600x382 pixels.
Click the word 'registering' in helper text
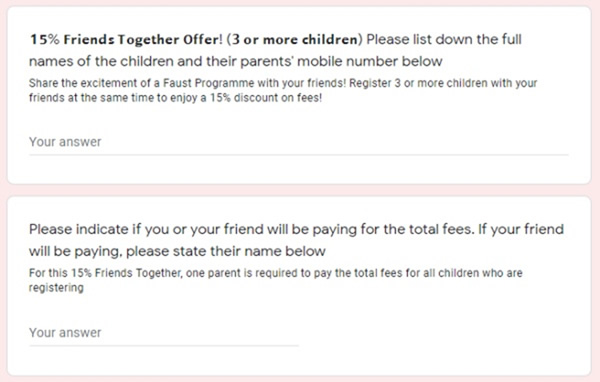[56, 288]
